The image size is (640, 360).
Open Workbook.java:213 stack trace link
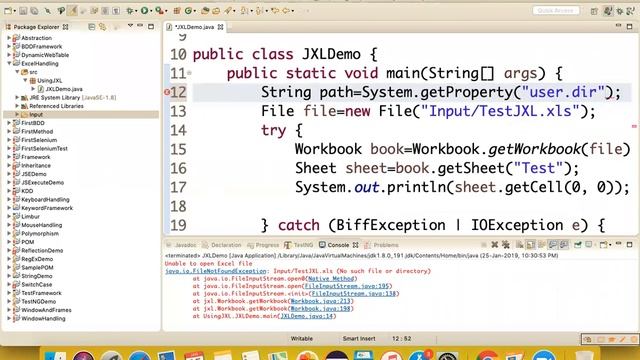[x=320, y=301]
